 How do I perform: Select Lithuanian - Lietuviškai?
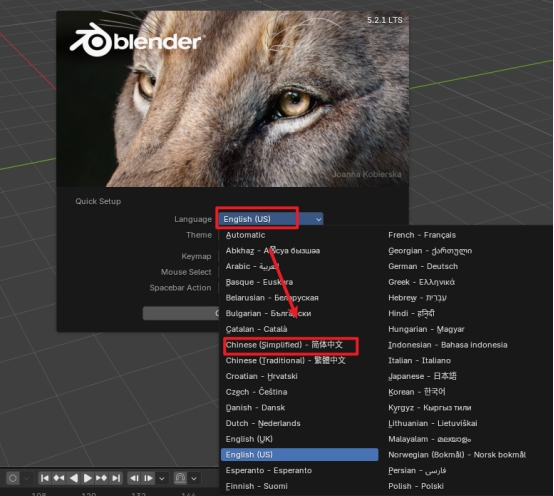tap(467, 423)
